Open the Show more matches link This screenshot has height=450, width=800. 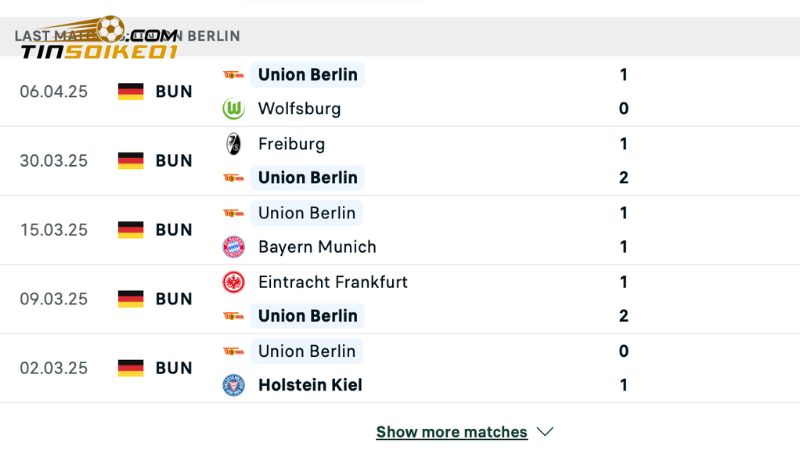pyautogui.click(x=451, y=432)
